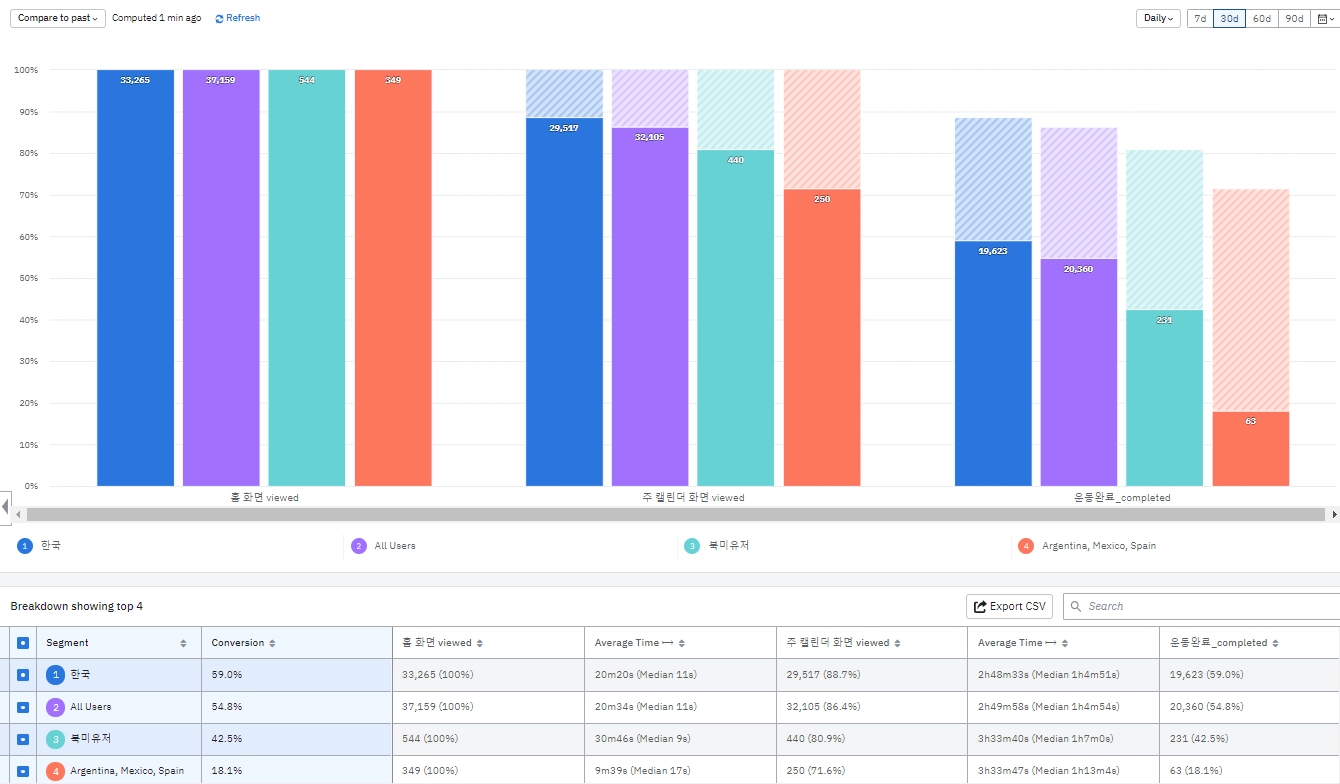
Task: Click the Export CSV button
Action: click(1010, 606)
